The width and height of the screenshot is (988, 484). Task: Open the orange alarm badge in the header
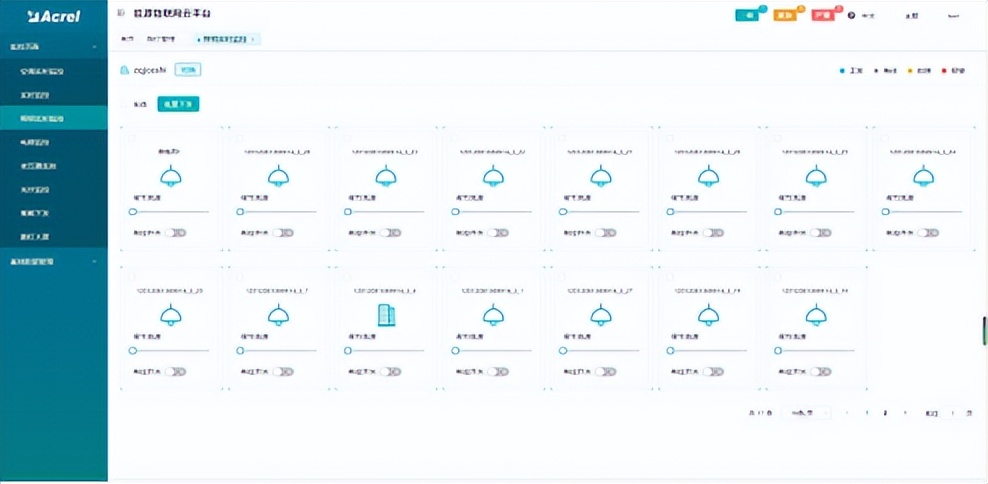tap(785, 15)
